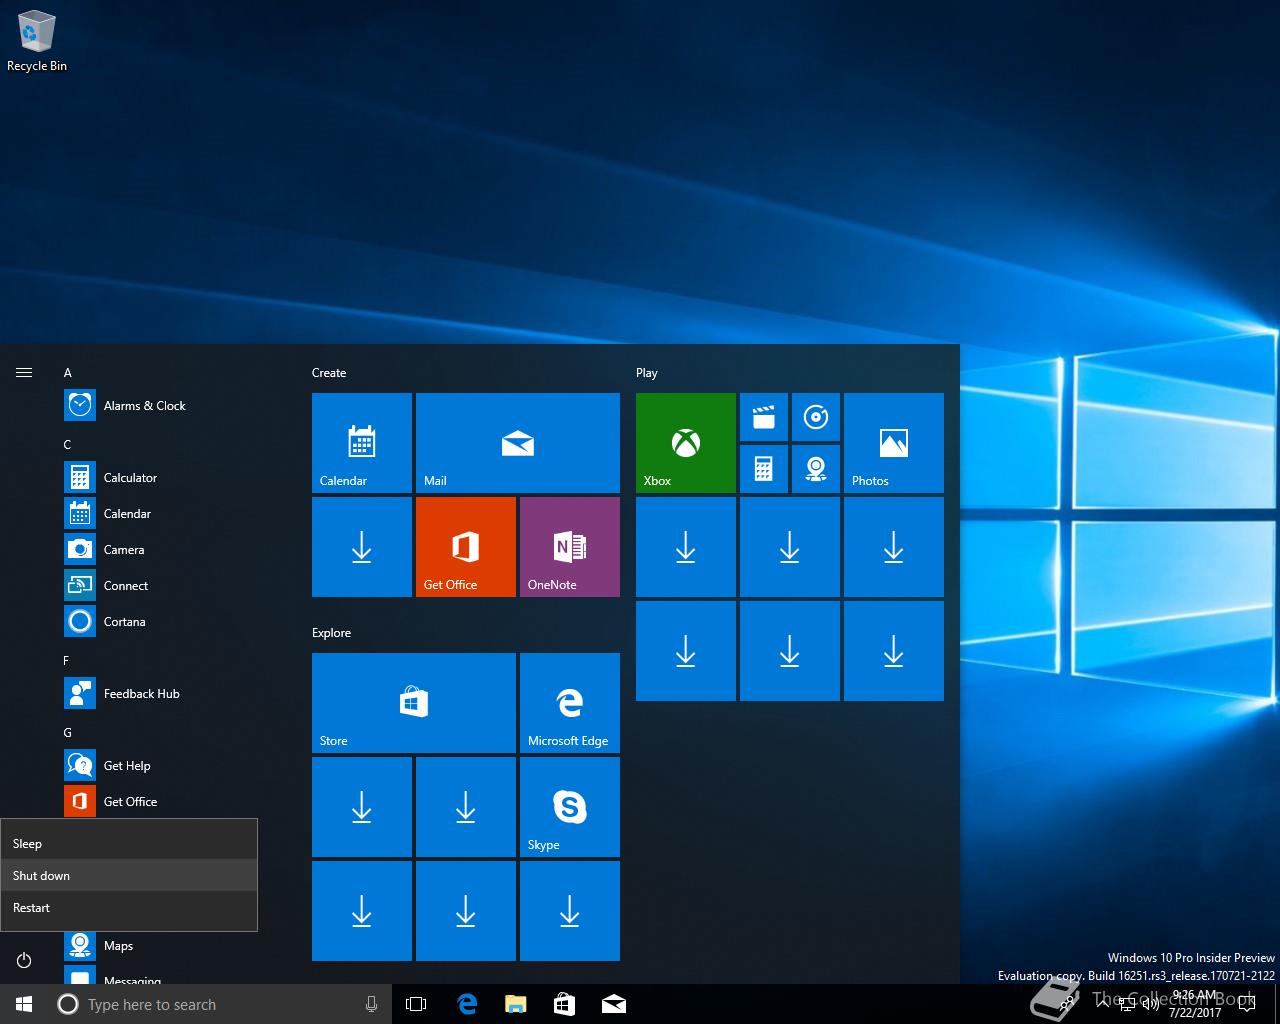Open the network tray icon
Image resolution: width=1280 pixels, height=1024 pixels.
1127,1004
